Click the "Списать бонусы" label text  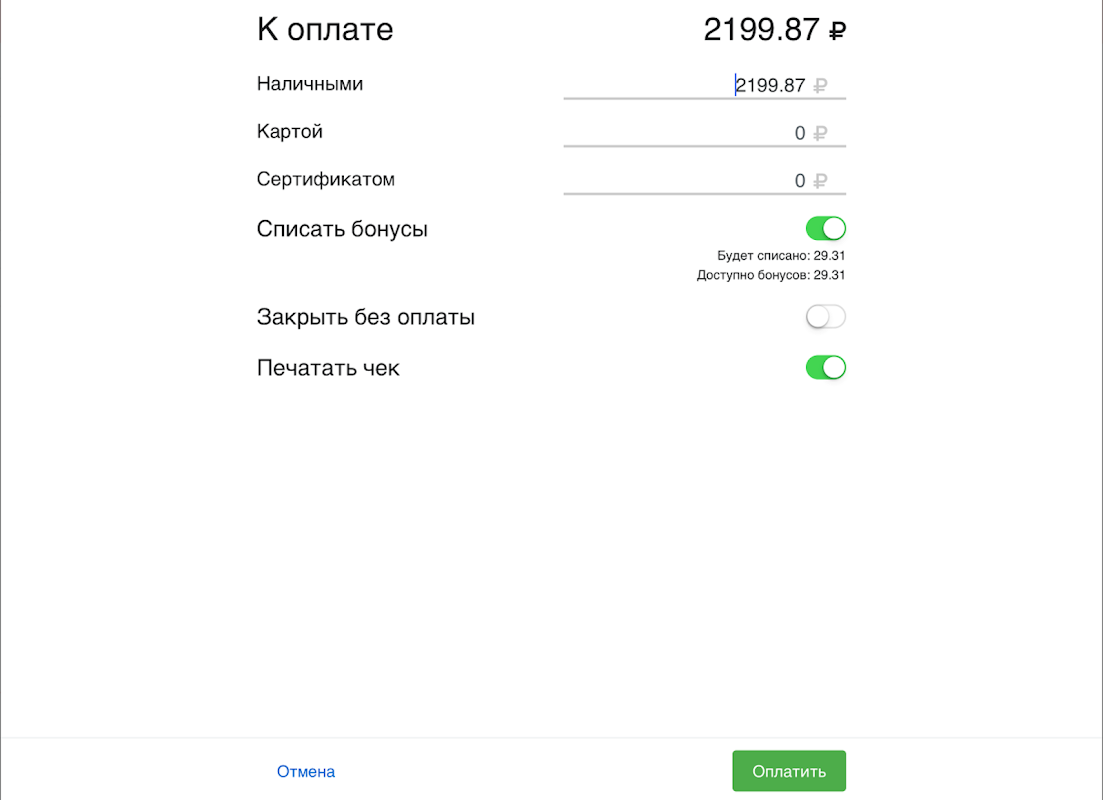(x=342, y=229)
